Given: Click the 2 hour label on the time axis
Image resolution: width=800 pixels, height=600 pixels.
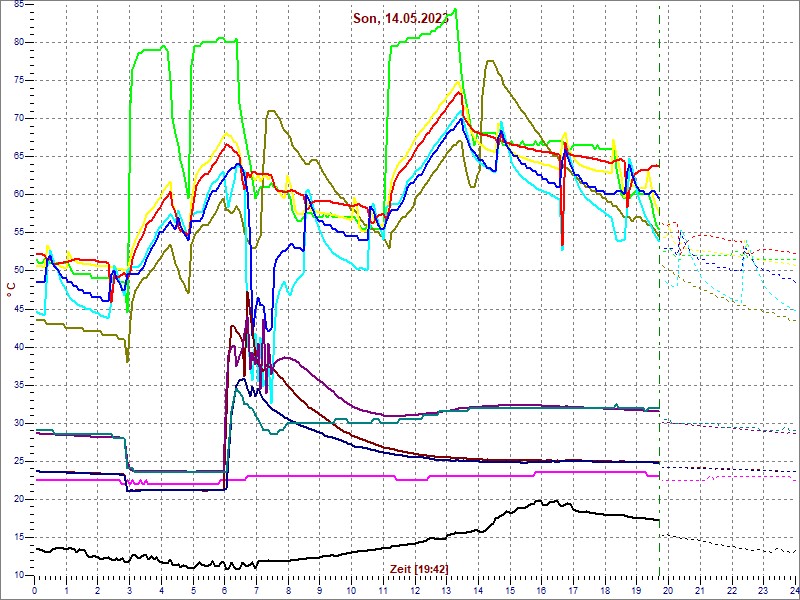Looking at the screenshot, I should [x=98, y=590].
